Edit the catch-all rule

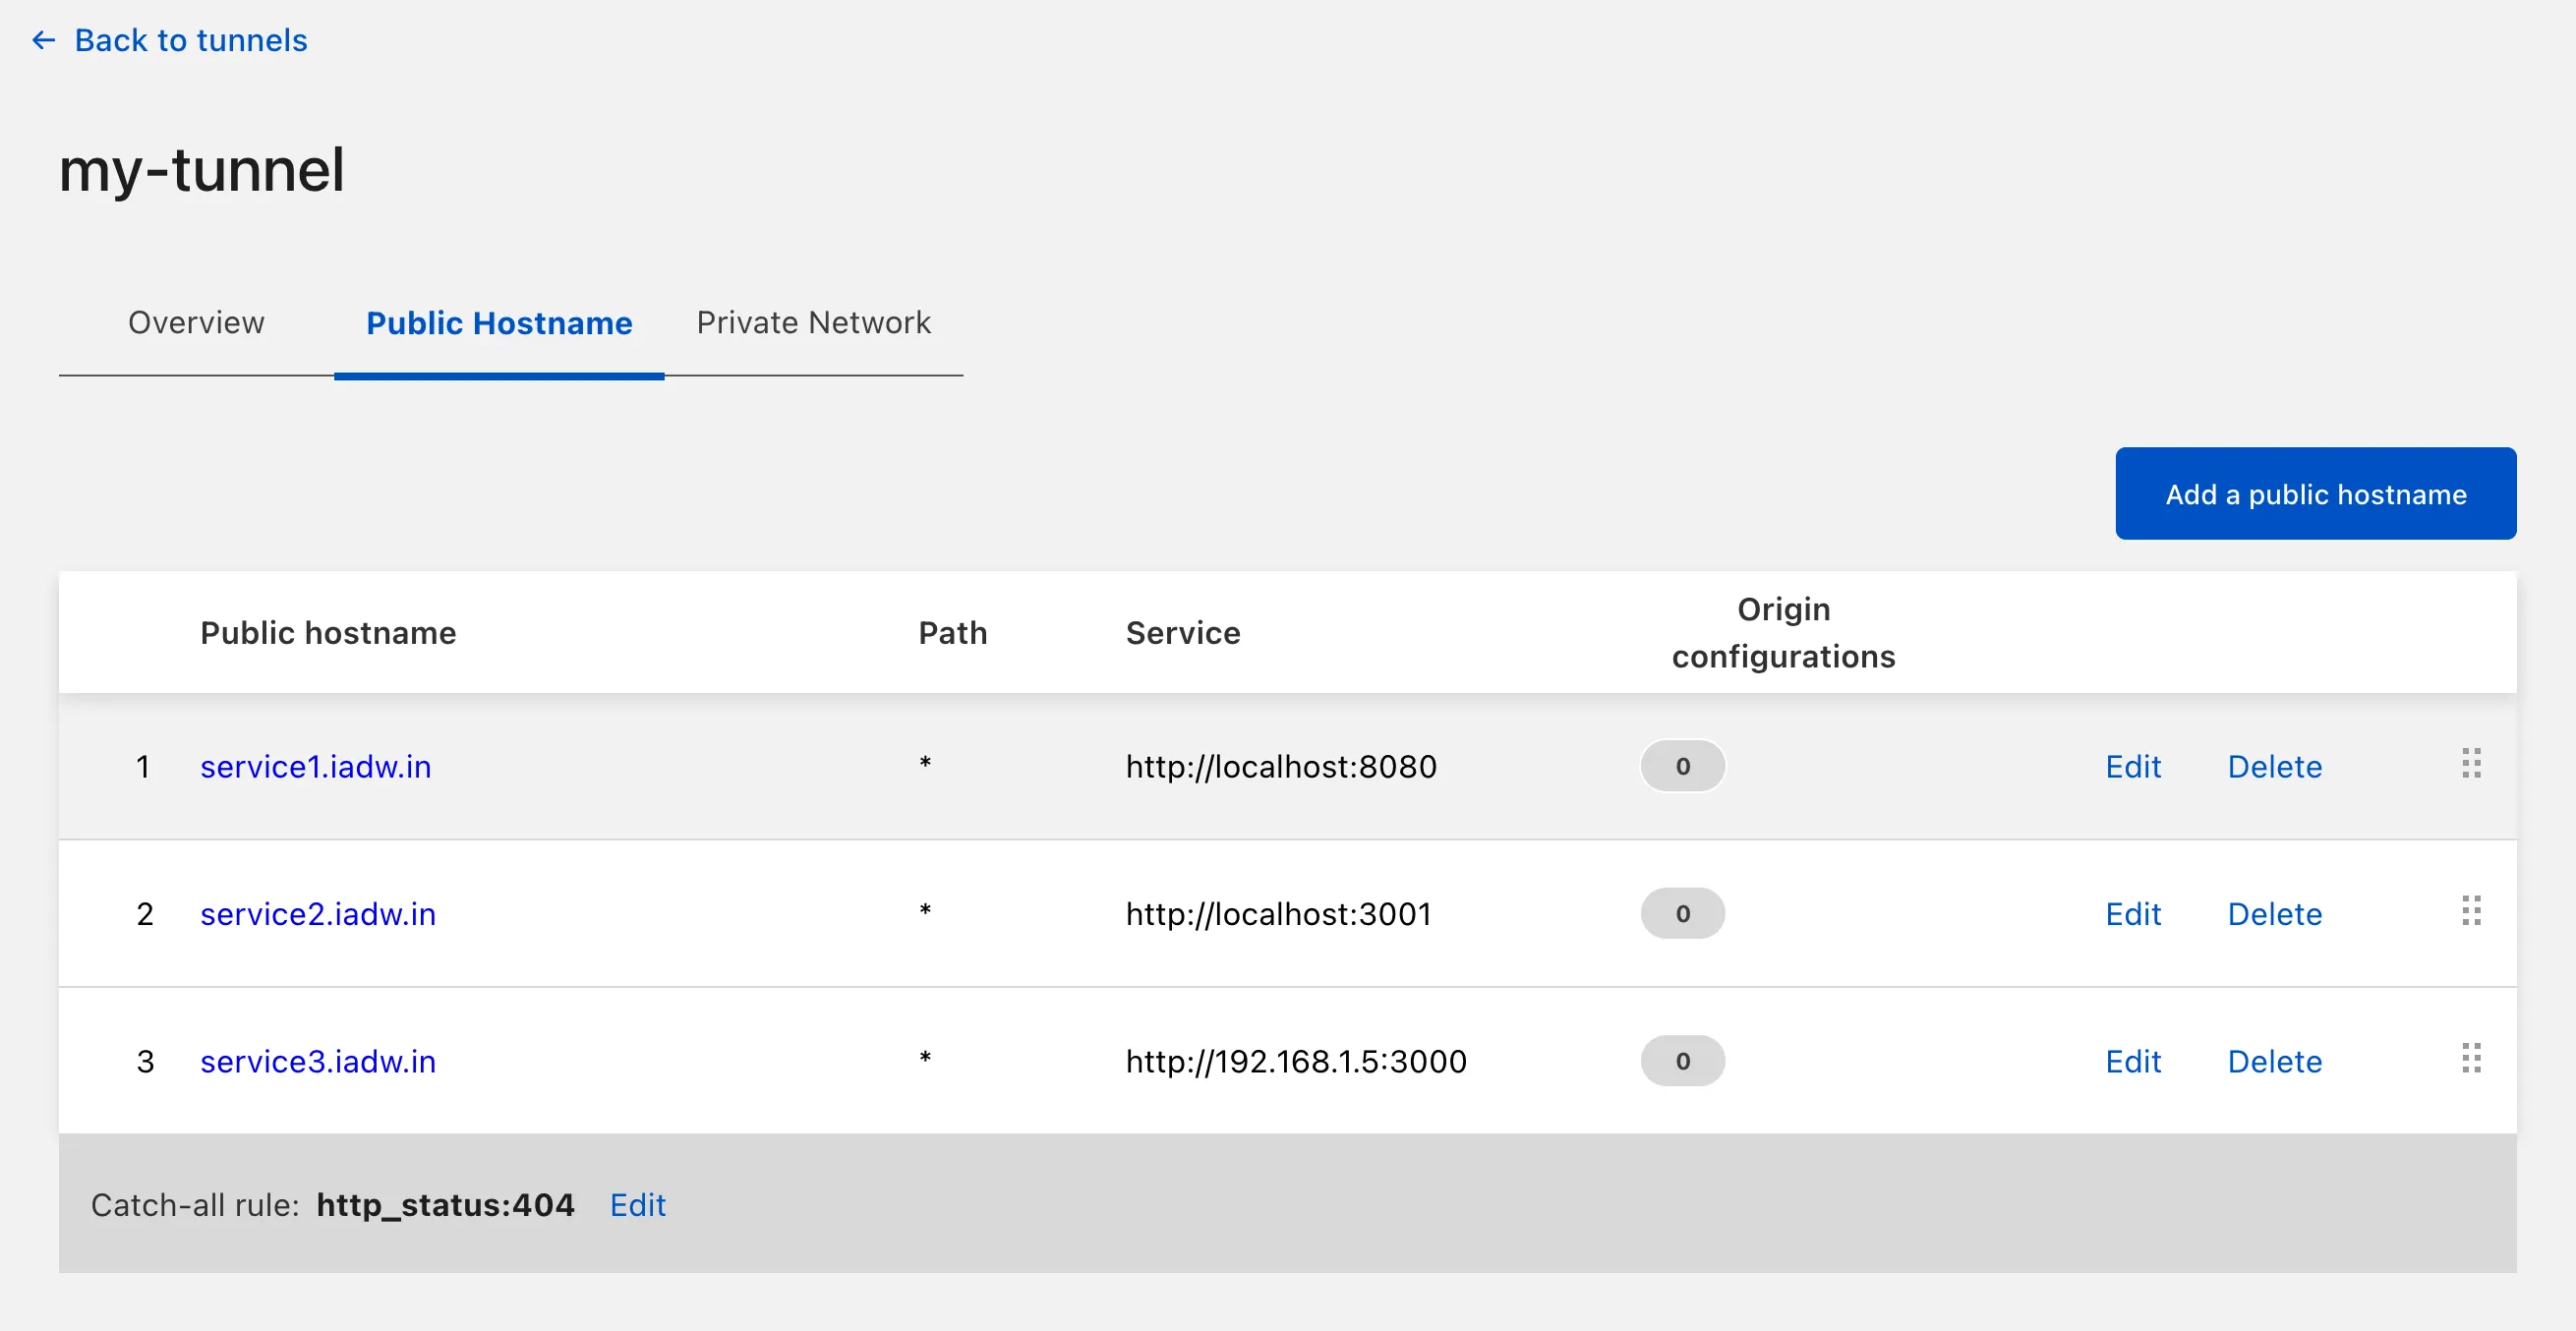pyautogui.click(x=637, y=1205)
